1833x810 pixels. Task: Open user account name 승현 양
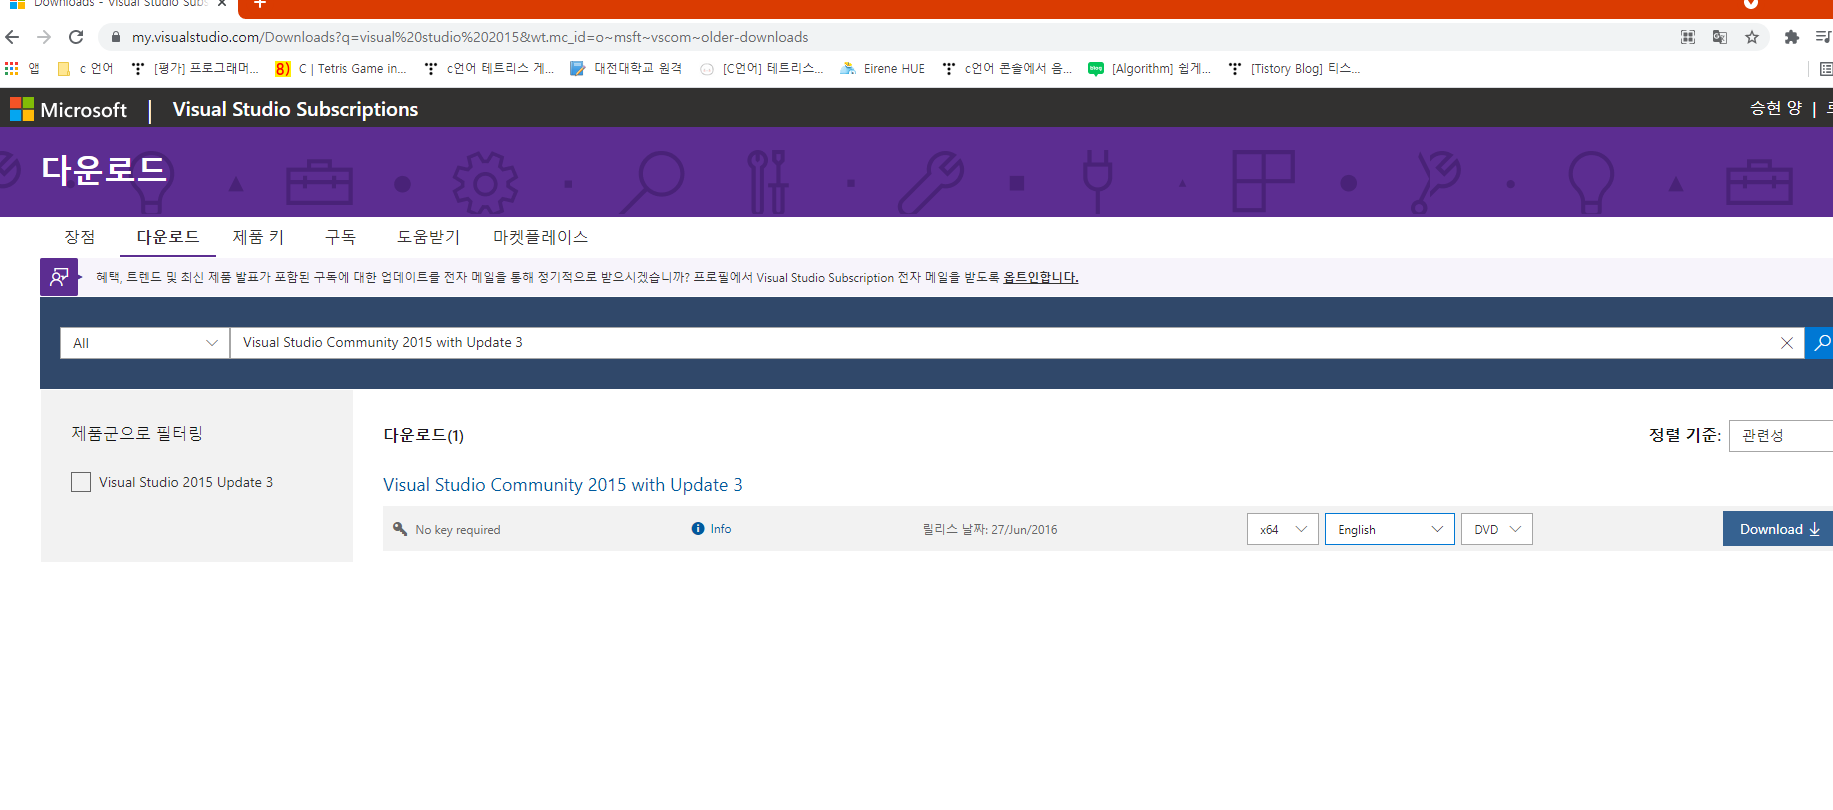[x=1776, y=108]
